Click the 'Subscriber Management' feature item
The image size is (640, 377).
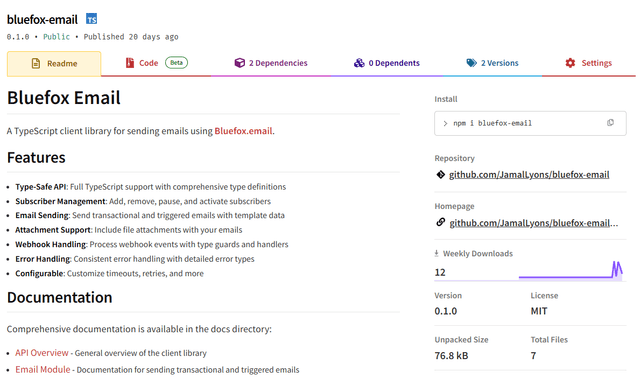point(143,202)
